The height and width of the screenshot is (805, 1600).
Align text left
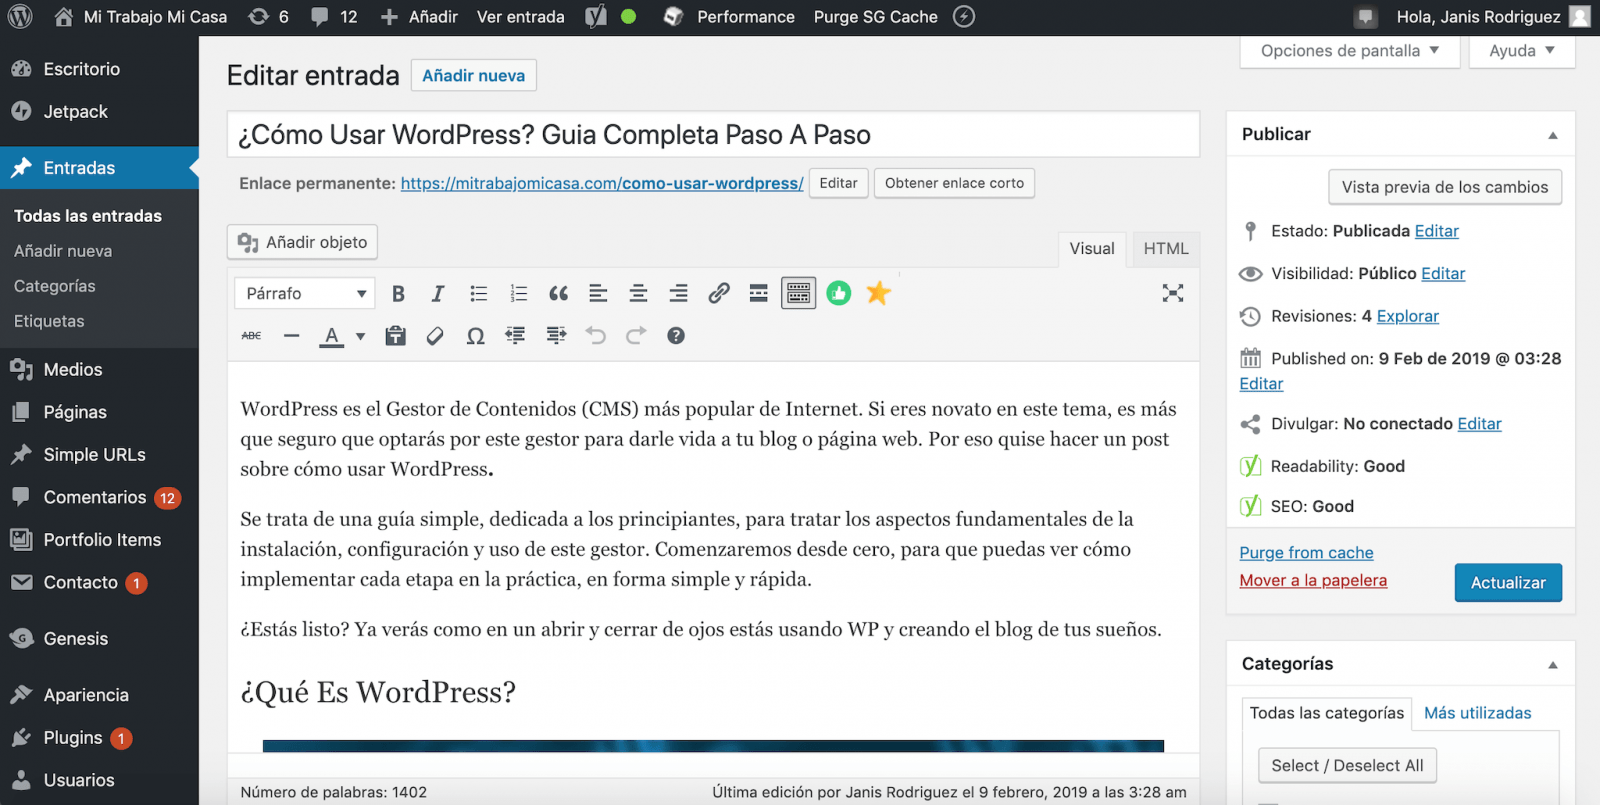pos(598,293)
